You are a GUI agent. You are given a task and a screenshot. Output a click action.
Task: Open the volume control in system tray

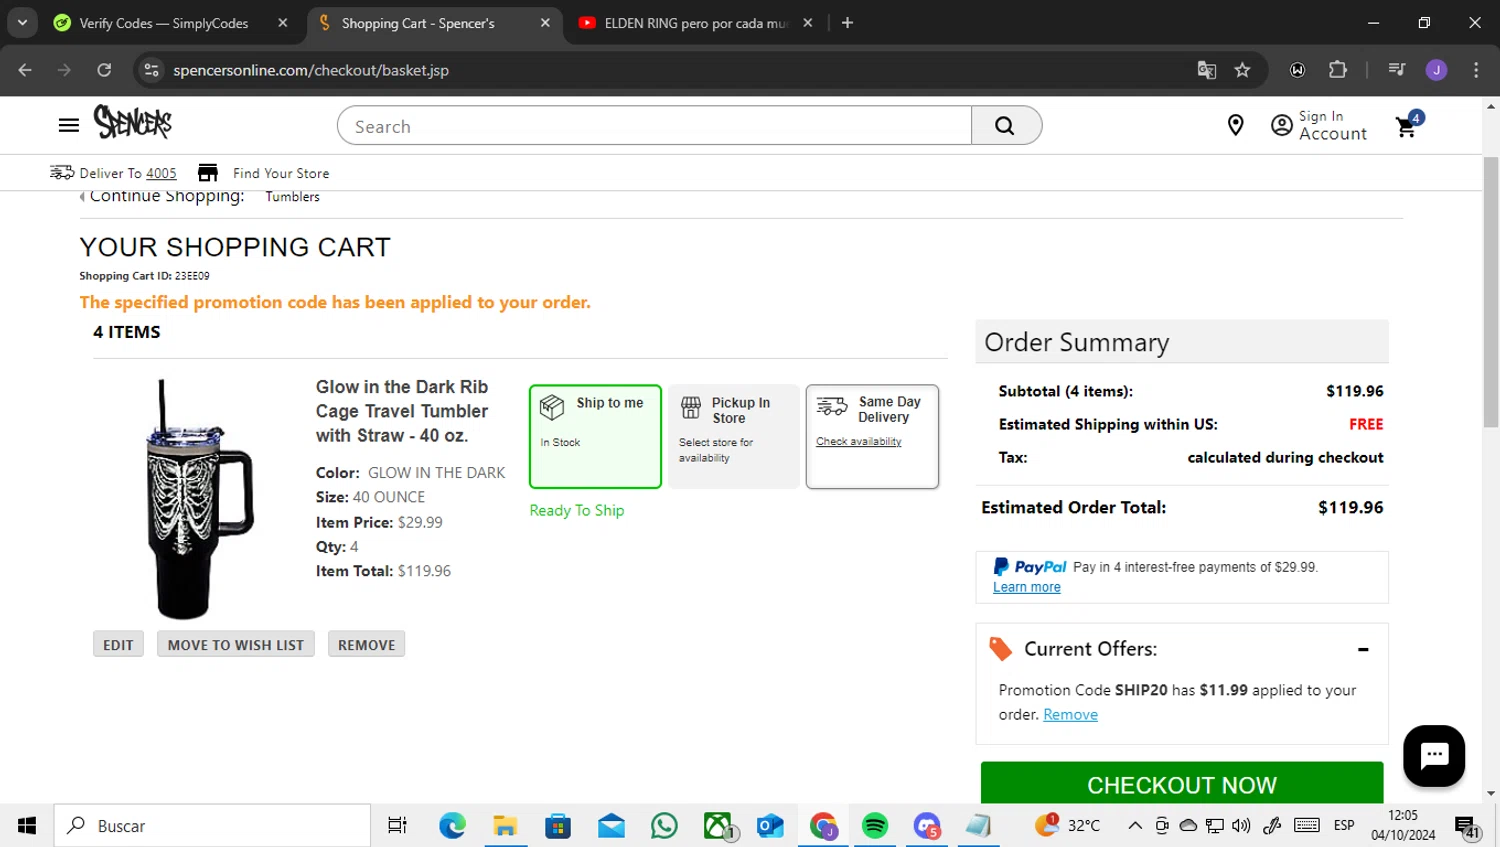(x=1241, y=826)
